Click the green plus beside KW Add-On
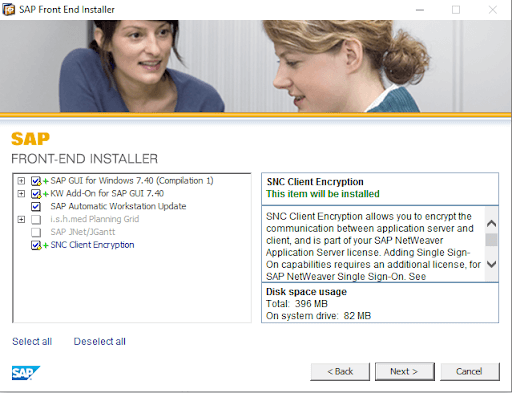Screen dimensions: 512x393 pyautogui.click(x=46, y=194)
